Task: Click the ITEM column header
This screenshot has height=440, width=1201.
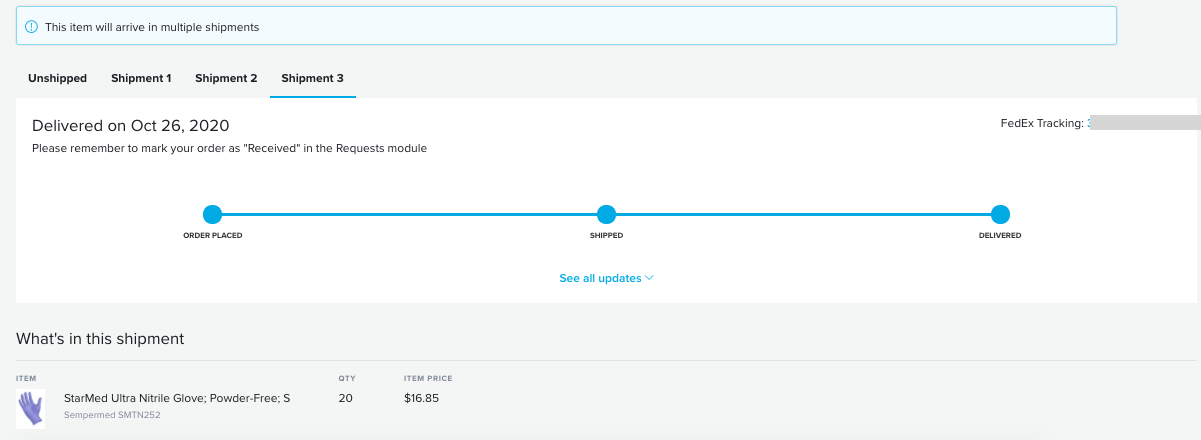Action: (25, 378)
